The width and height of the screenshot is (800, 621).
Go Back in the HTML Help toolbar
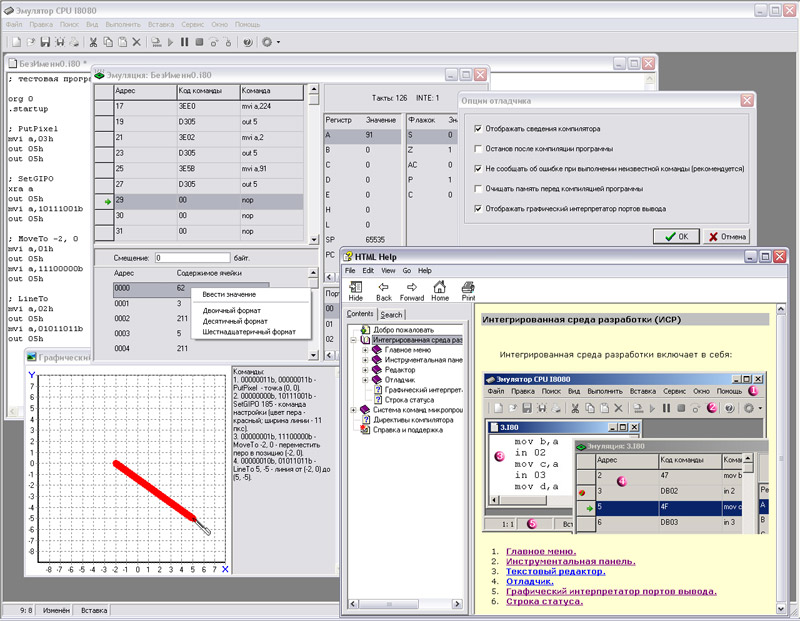click(x=384, y=291)
